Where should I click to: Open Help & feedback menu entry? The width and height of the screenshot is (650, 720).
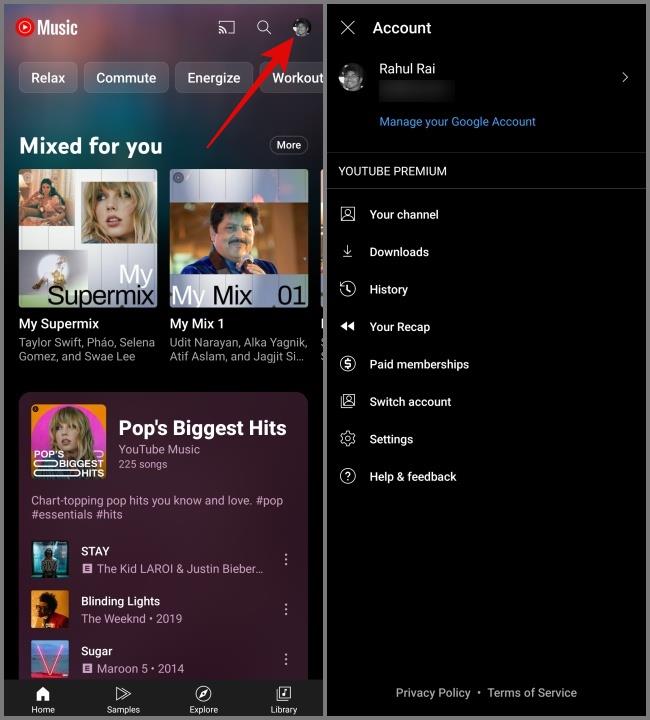click(487, 477)
